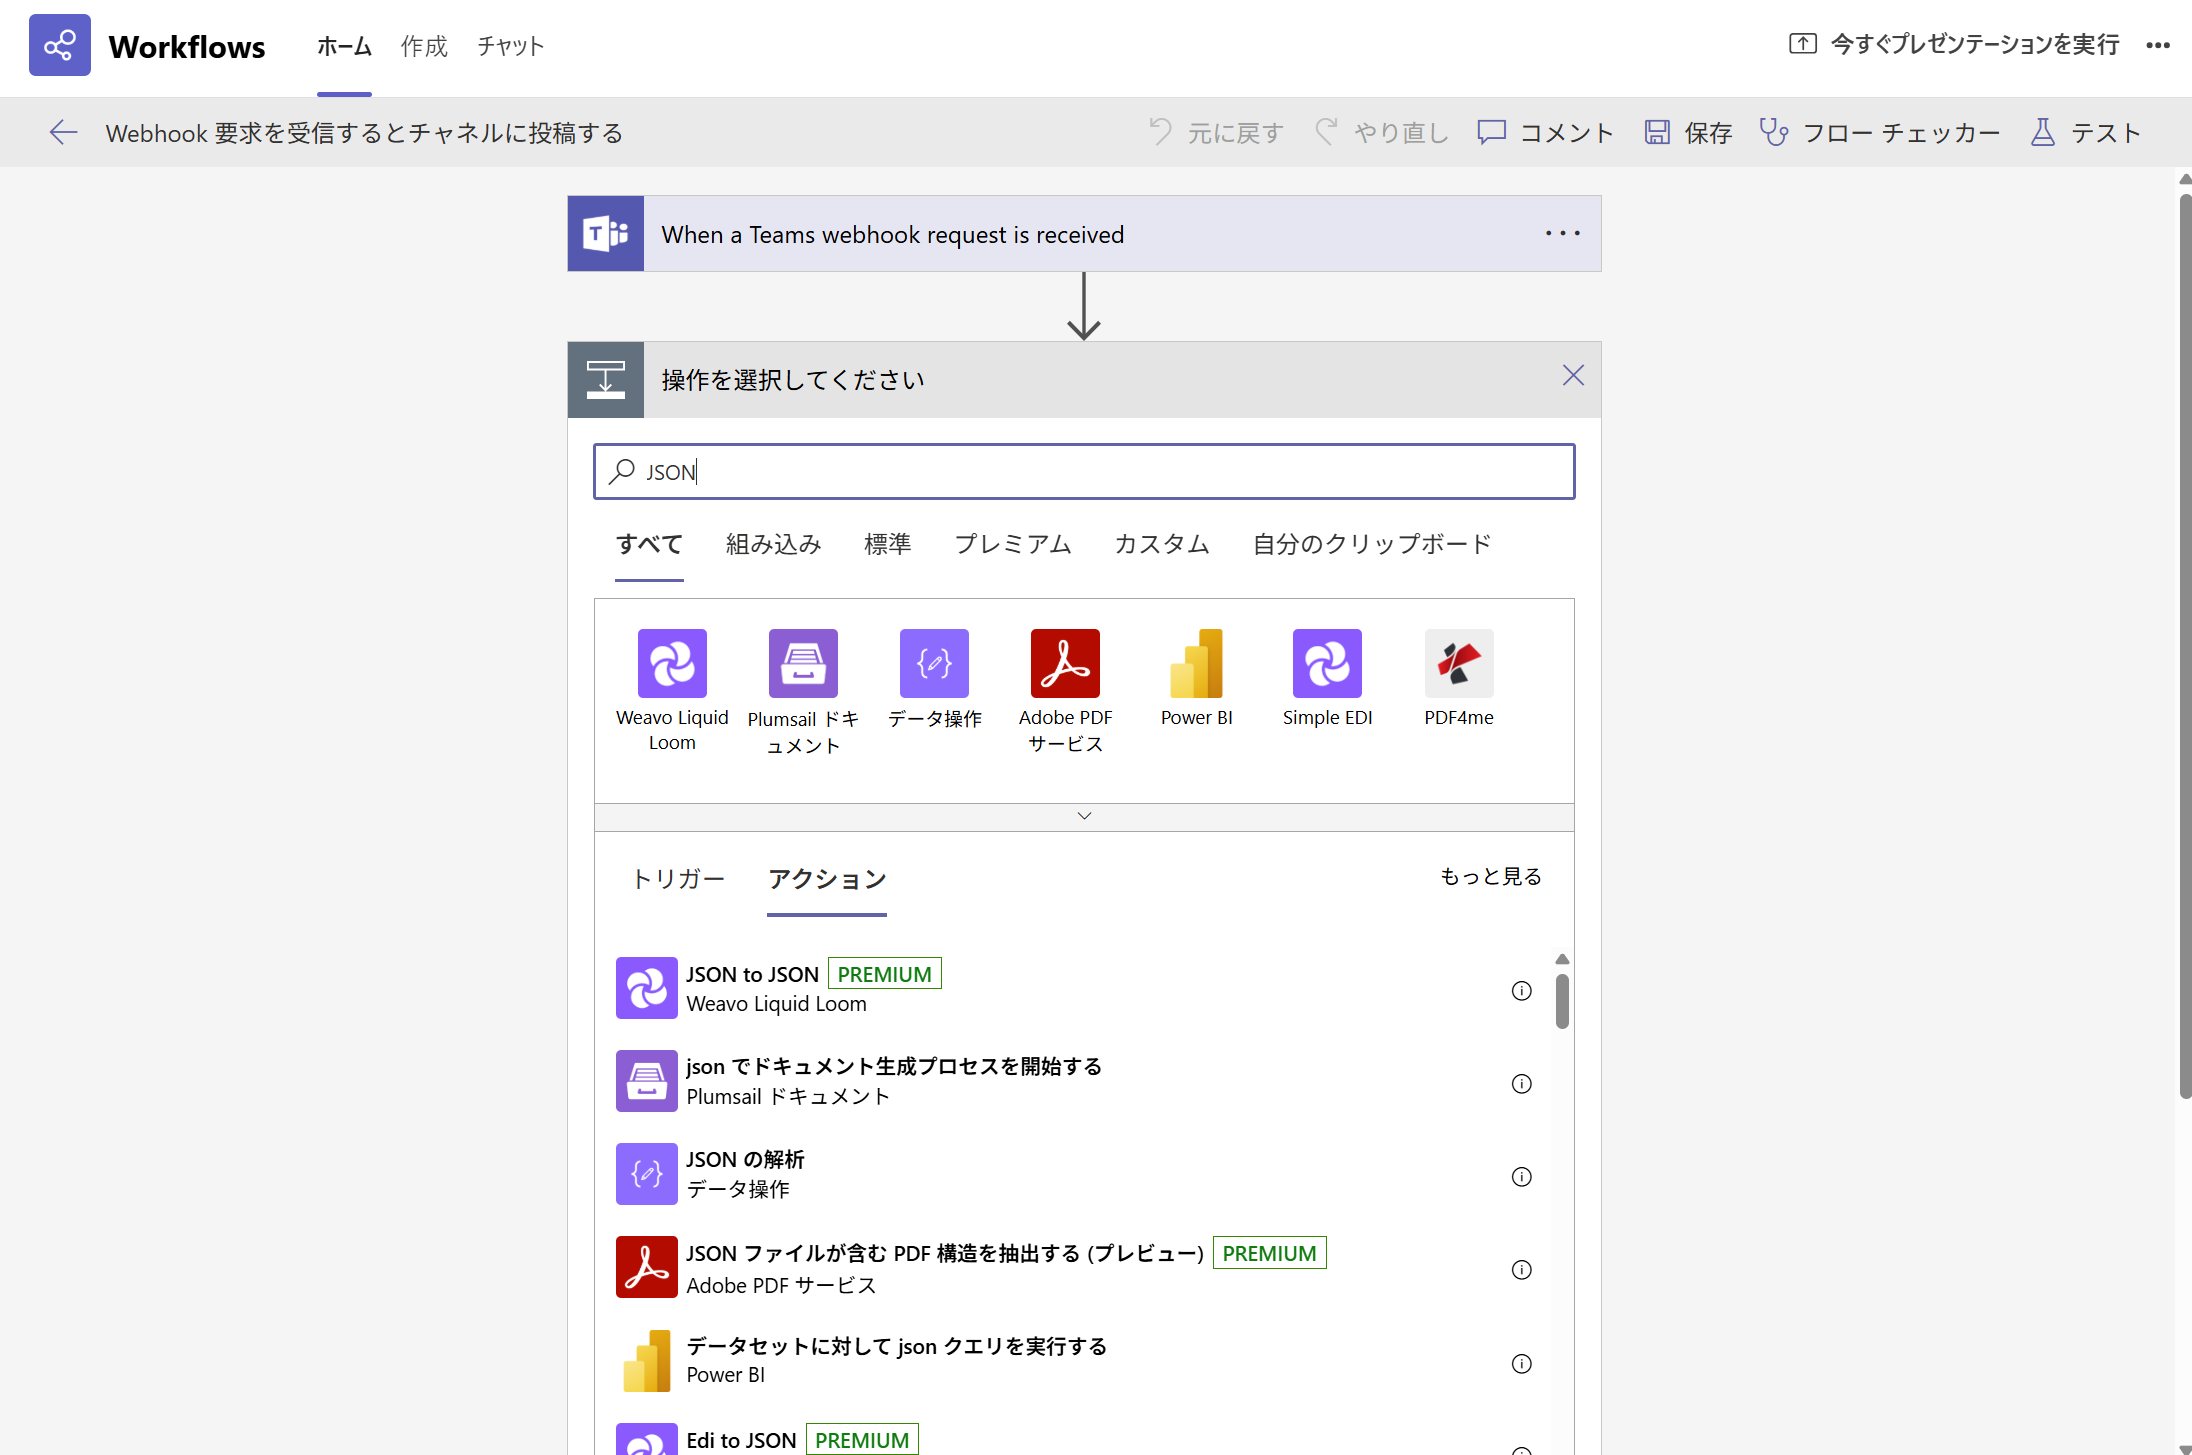Image resolution: width=2192 pixels, height=1455 pixels.
Task: Click the page vertical scrollbar
Action: [x=2185, y=646]
